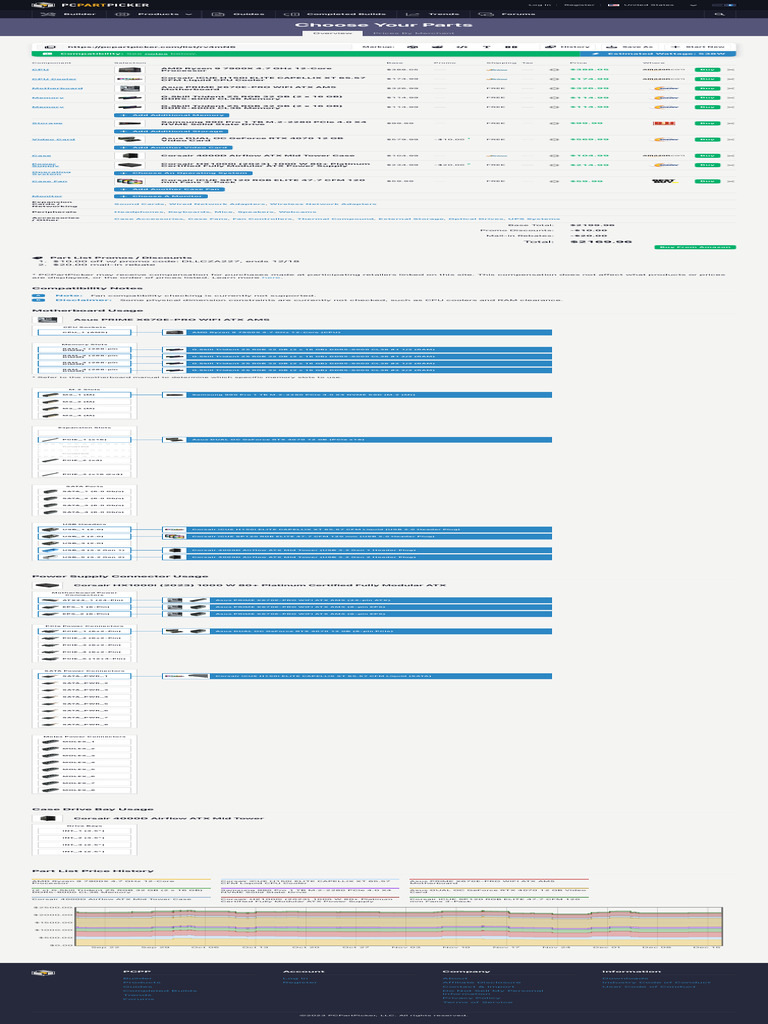
Task: Click Buy button for Motherboard row
Action: coord(707,88)
